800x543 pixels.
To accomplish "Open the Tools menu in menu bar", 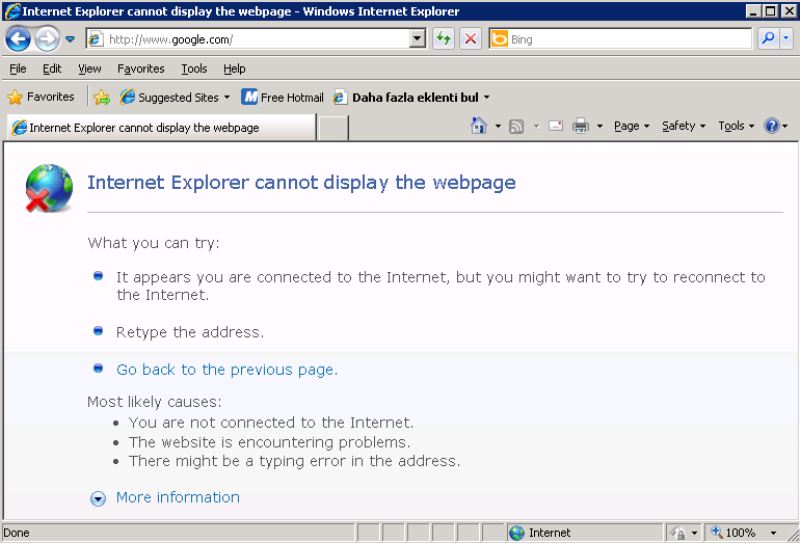I will click(194, 69).
